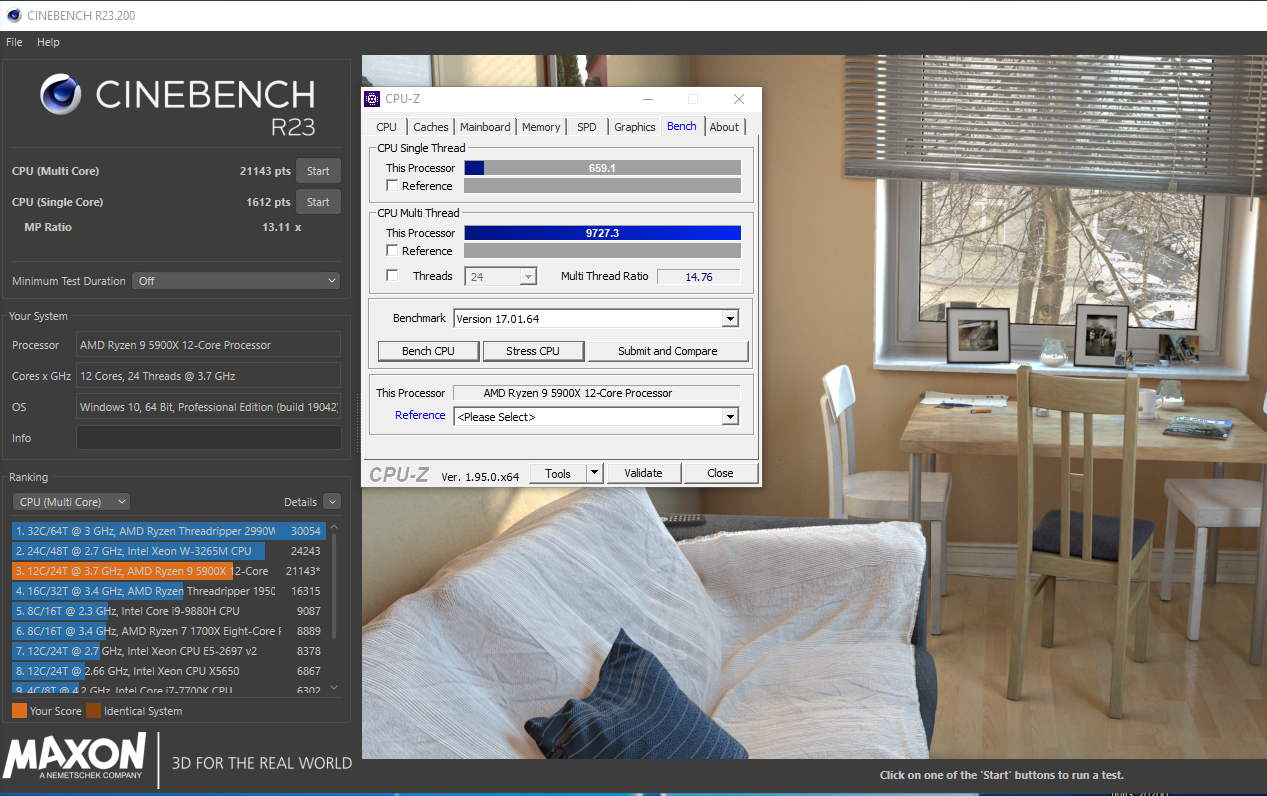1267x796 pixels.
Task: Expand the ranking Details chevron button
Action: pyautogui.click(x=331, y=502)
